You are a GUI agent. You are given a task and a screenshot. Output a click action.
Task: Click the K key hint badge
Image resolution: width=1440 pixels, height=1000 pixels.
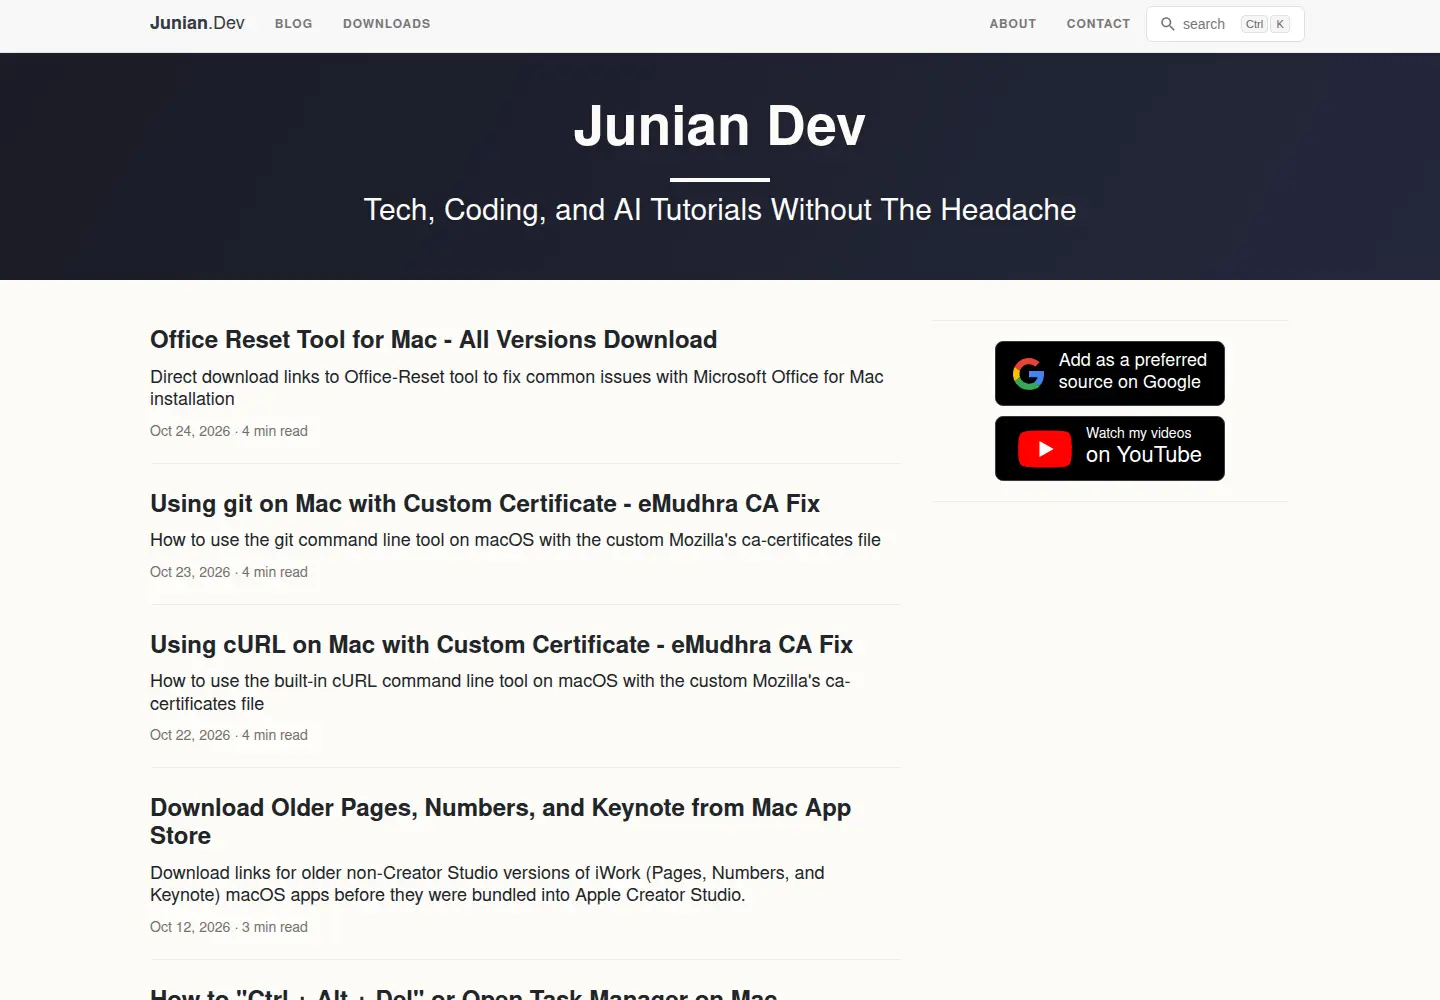tap(1280, 24)
